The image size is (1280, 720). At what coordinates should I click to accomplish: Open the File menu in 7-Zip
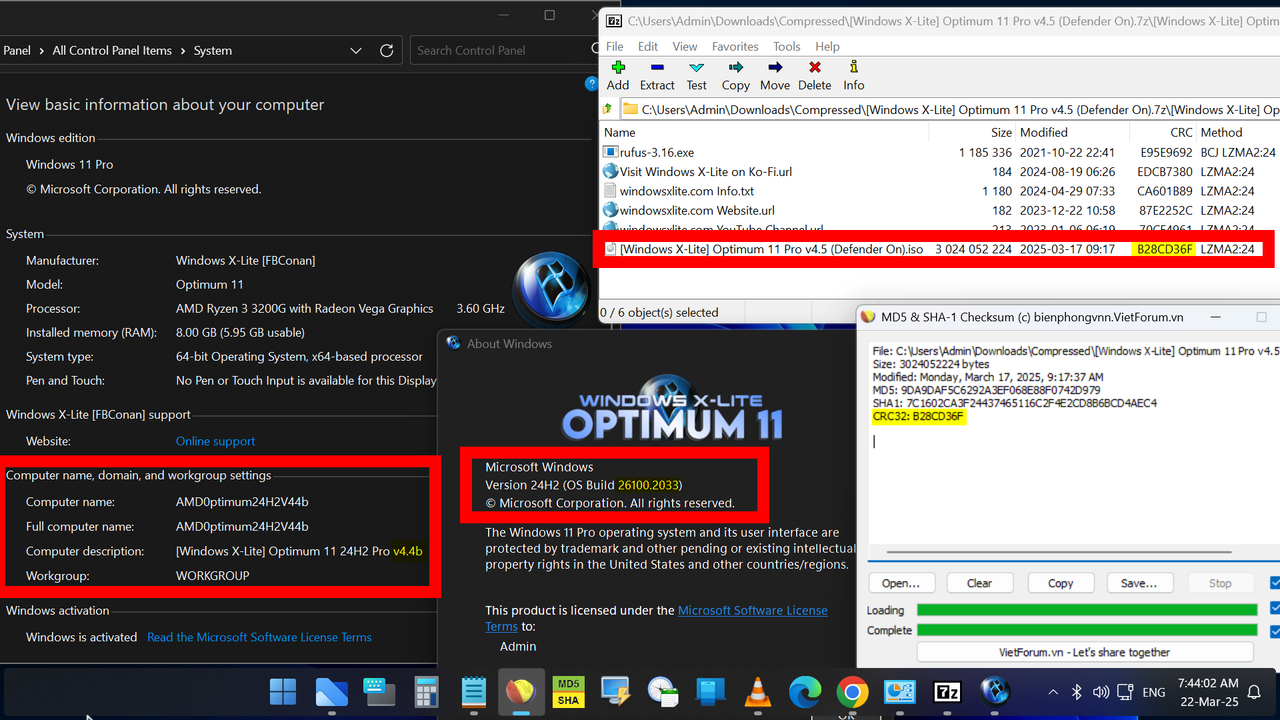coord(614,46)
